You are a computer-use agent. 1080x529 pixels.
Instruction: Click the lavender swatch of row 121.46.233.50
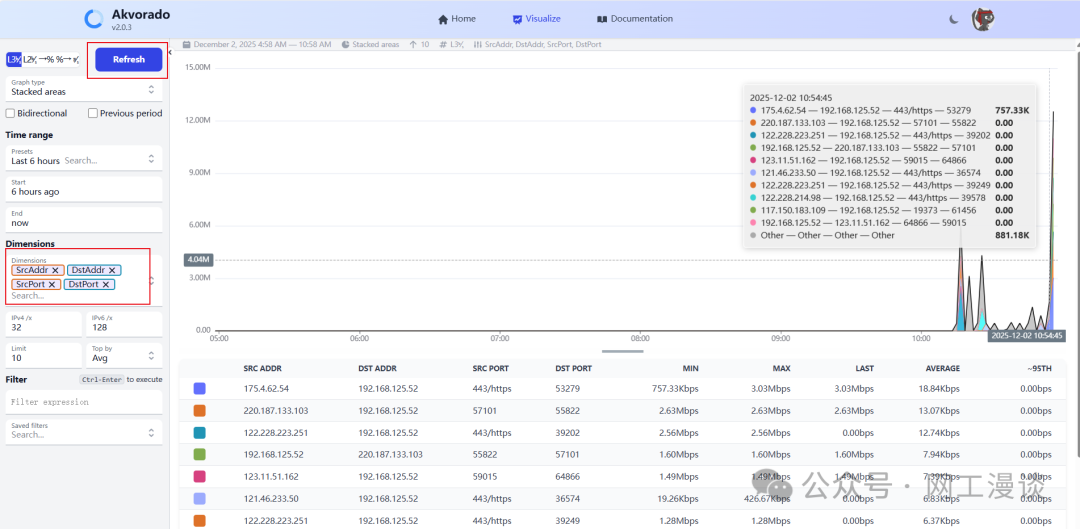(x=200, y=499)
